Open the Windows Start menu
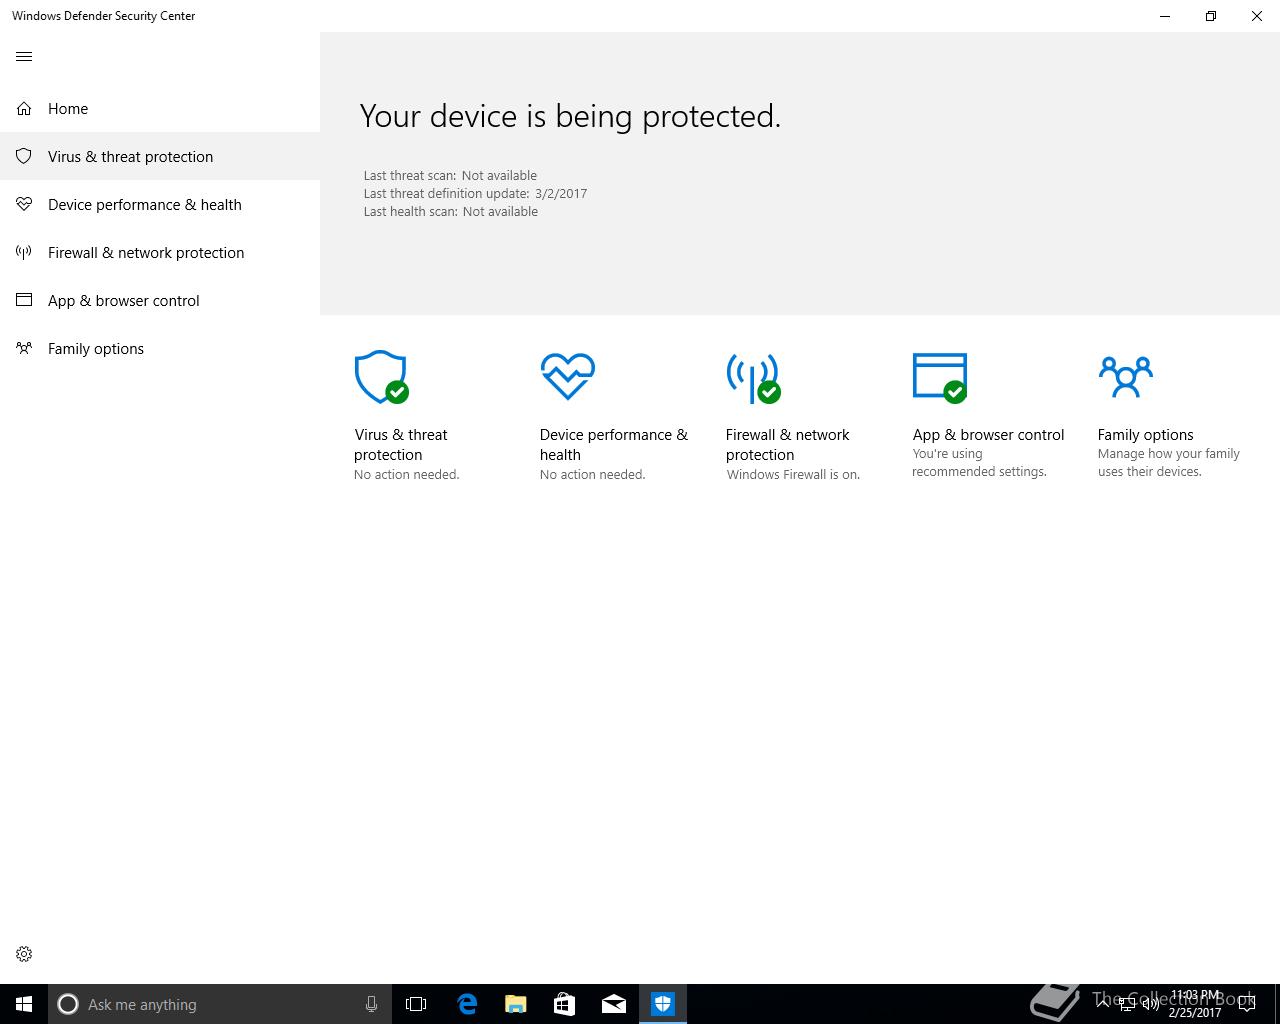Viewport: 1280px width, 1024px height. 24,1004
